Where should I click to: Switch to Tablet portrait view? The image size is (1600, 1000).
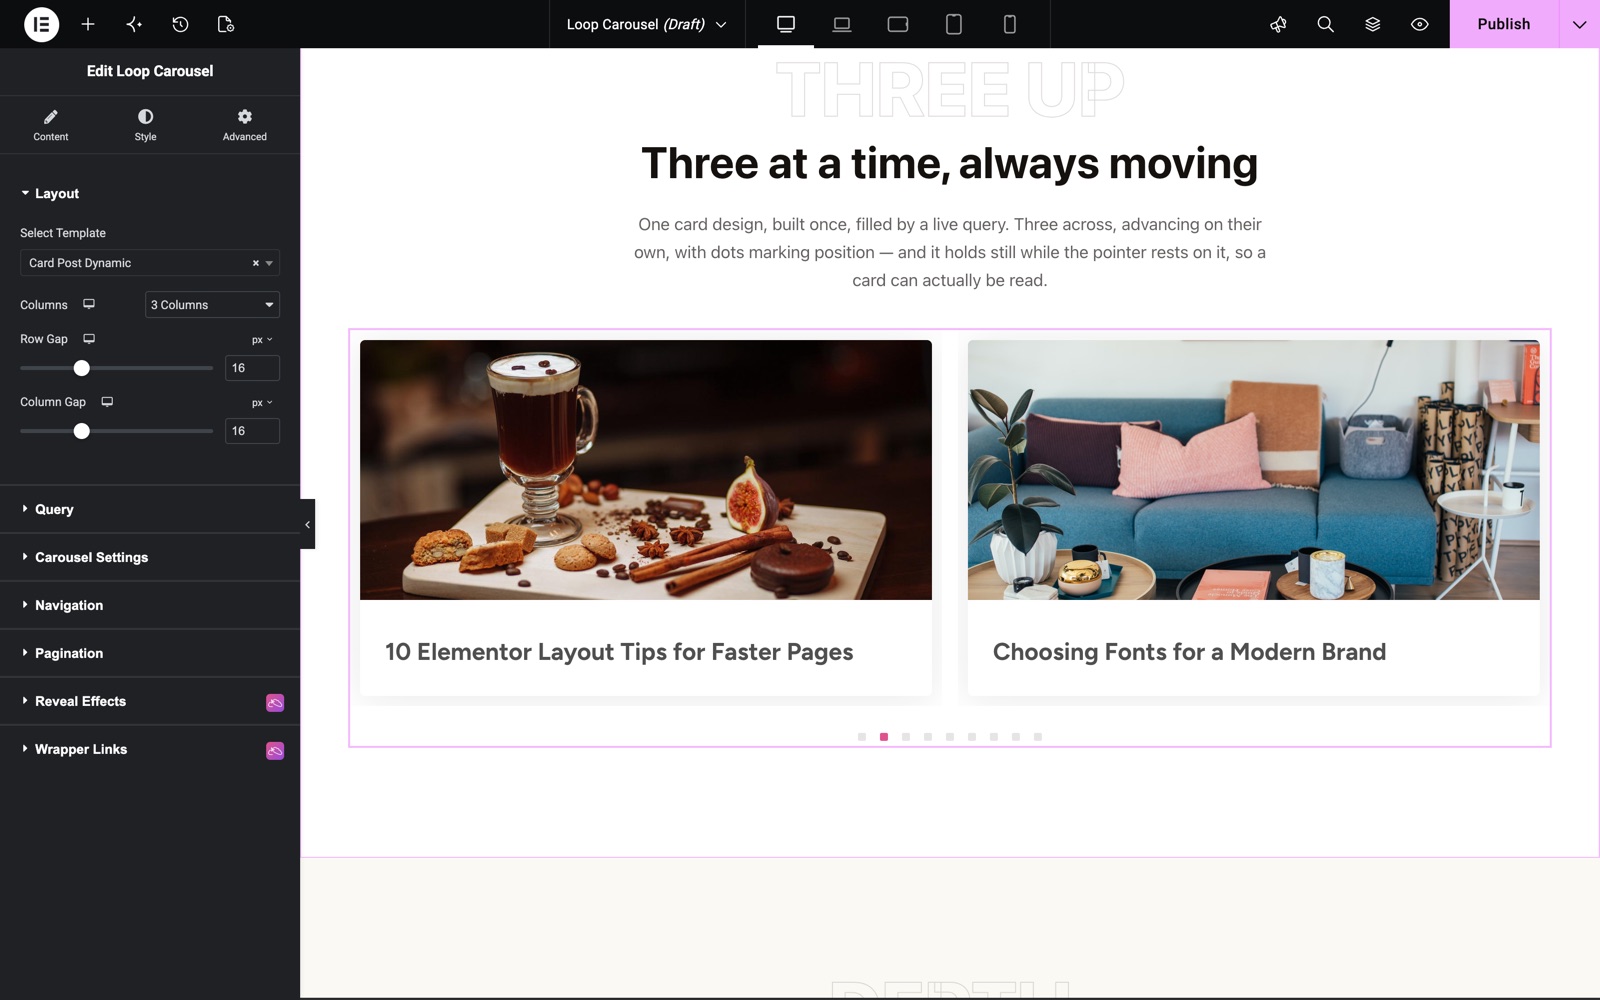[954, 24]
